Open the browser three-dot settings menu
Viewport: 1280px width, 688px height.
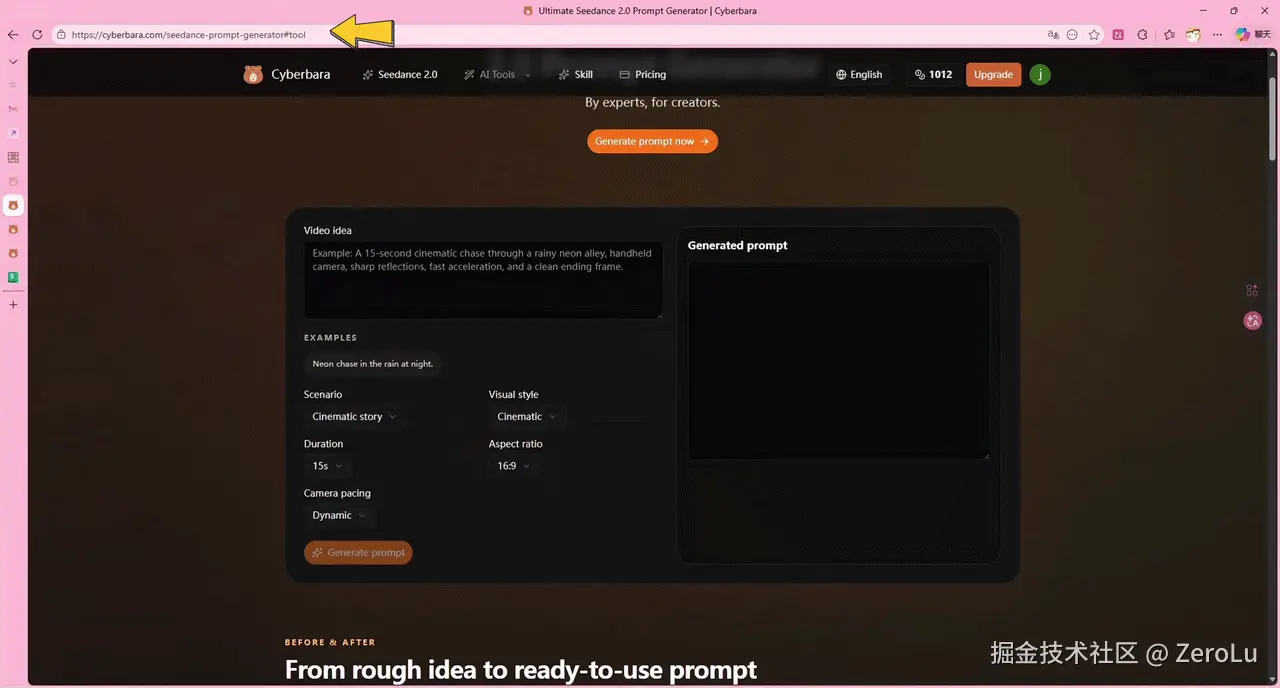click(1216, 34)
